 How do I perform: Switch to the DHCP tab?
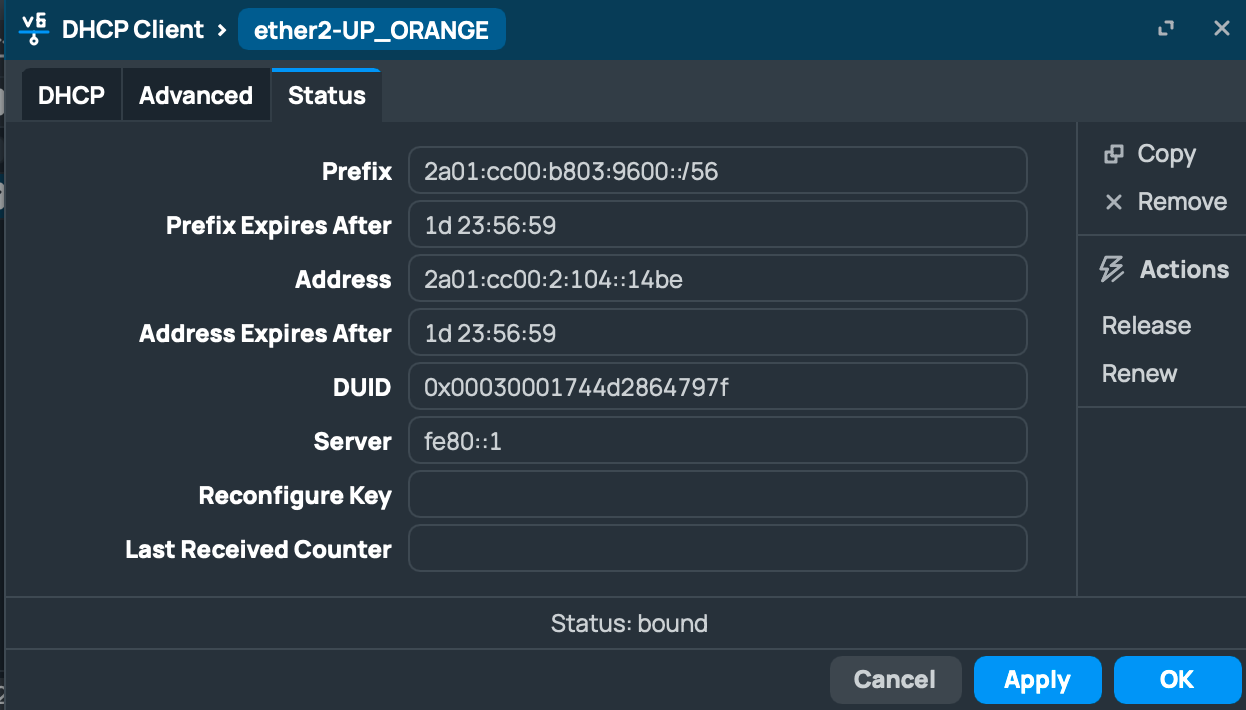(71, 96)
